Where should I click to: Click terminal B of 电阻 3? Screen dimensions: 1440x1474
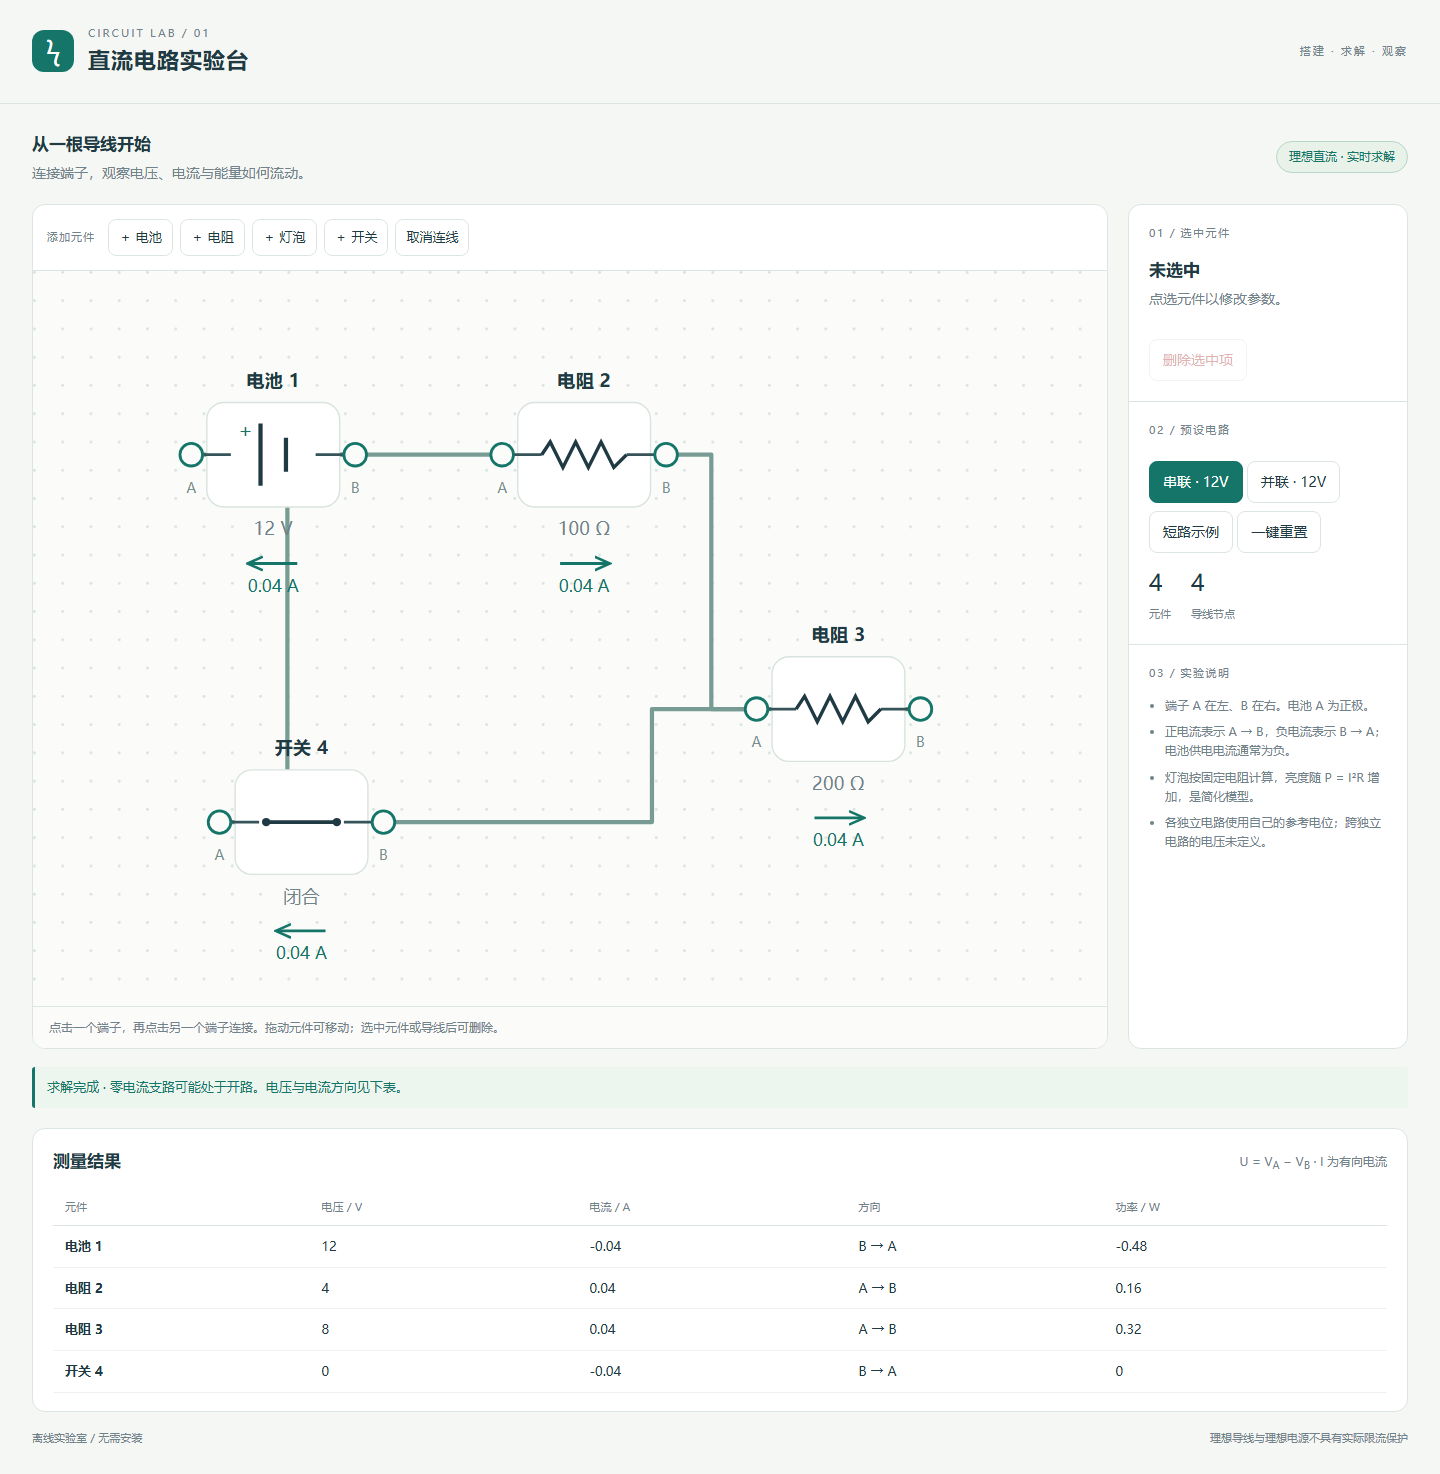pyautogui.click(x=920, y=709)
